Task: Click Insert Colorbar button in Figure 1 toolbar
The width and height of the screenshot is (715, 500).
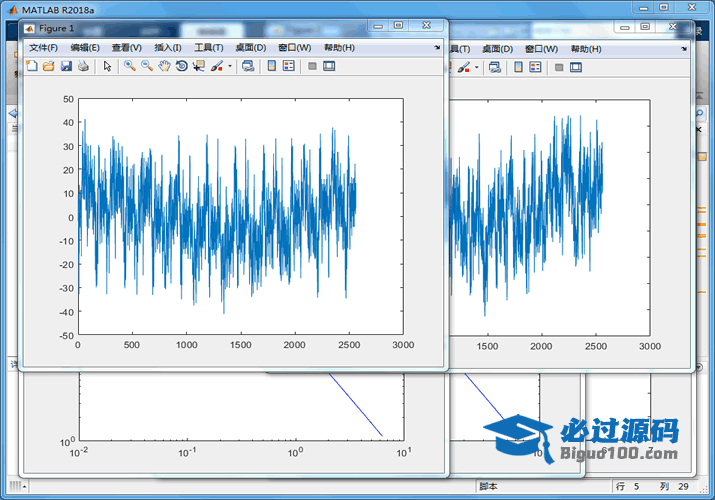Action: click(271, 66)
